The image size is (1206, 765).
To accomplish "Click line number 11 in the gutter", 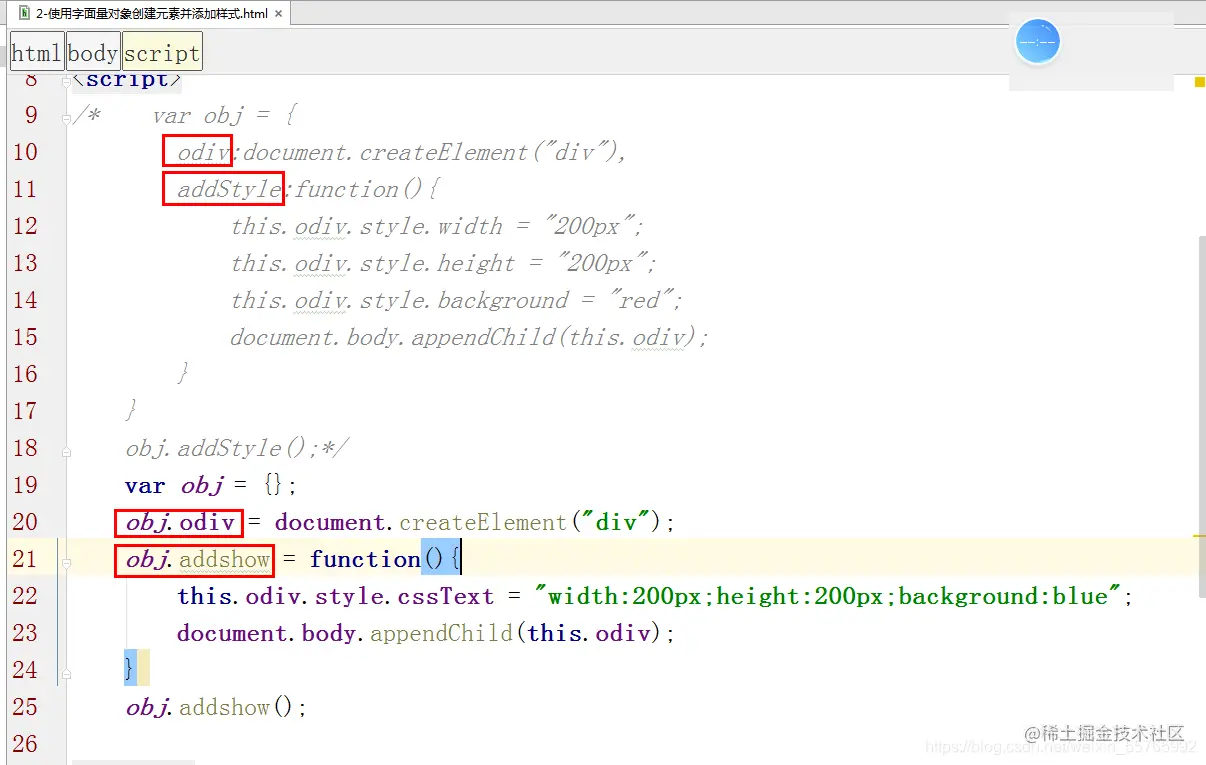I will point(25,189).
